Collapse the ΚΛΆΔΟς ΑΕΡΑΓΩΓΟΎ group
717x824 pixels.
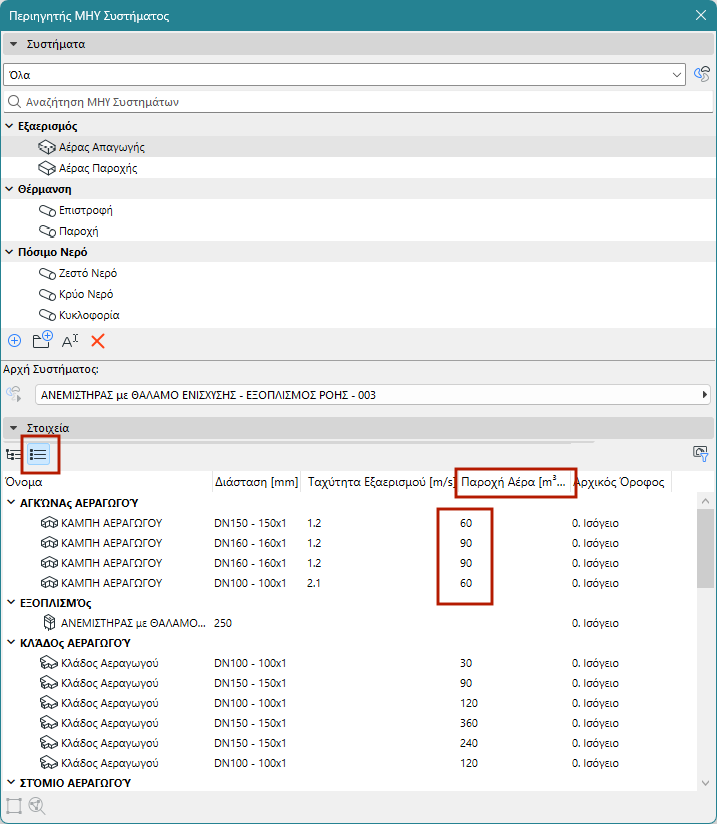pyautogui.click(x=11, y=643)
